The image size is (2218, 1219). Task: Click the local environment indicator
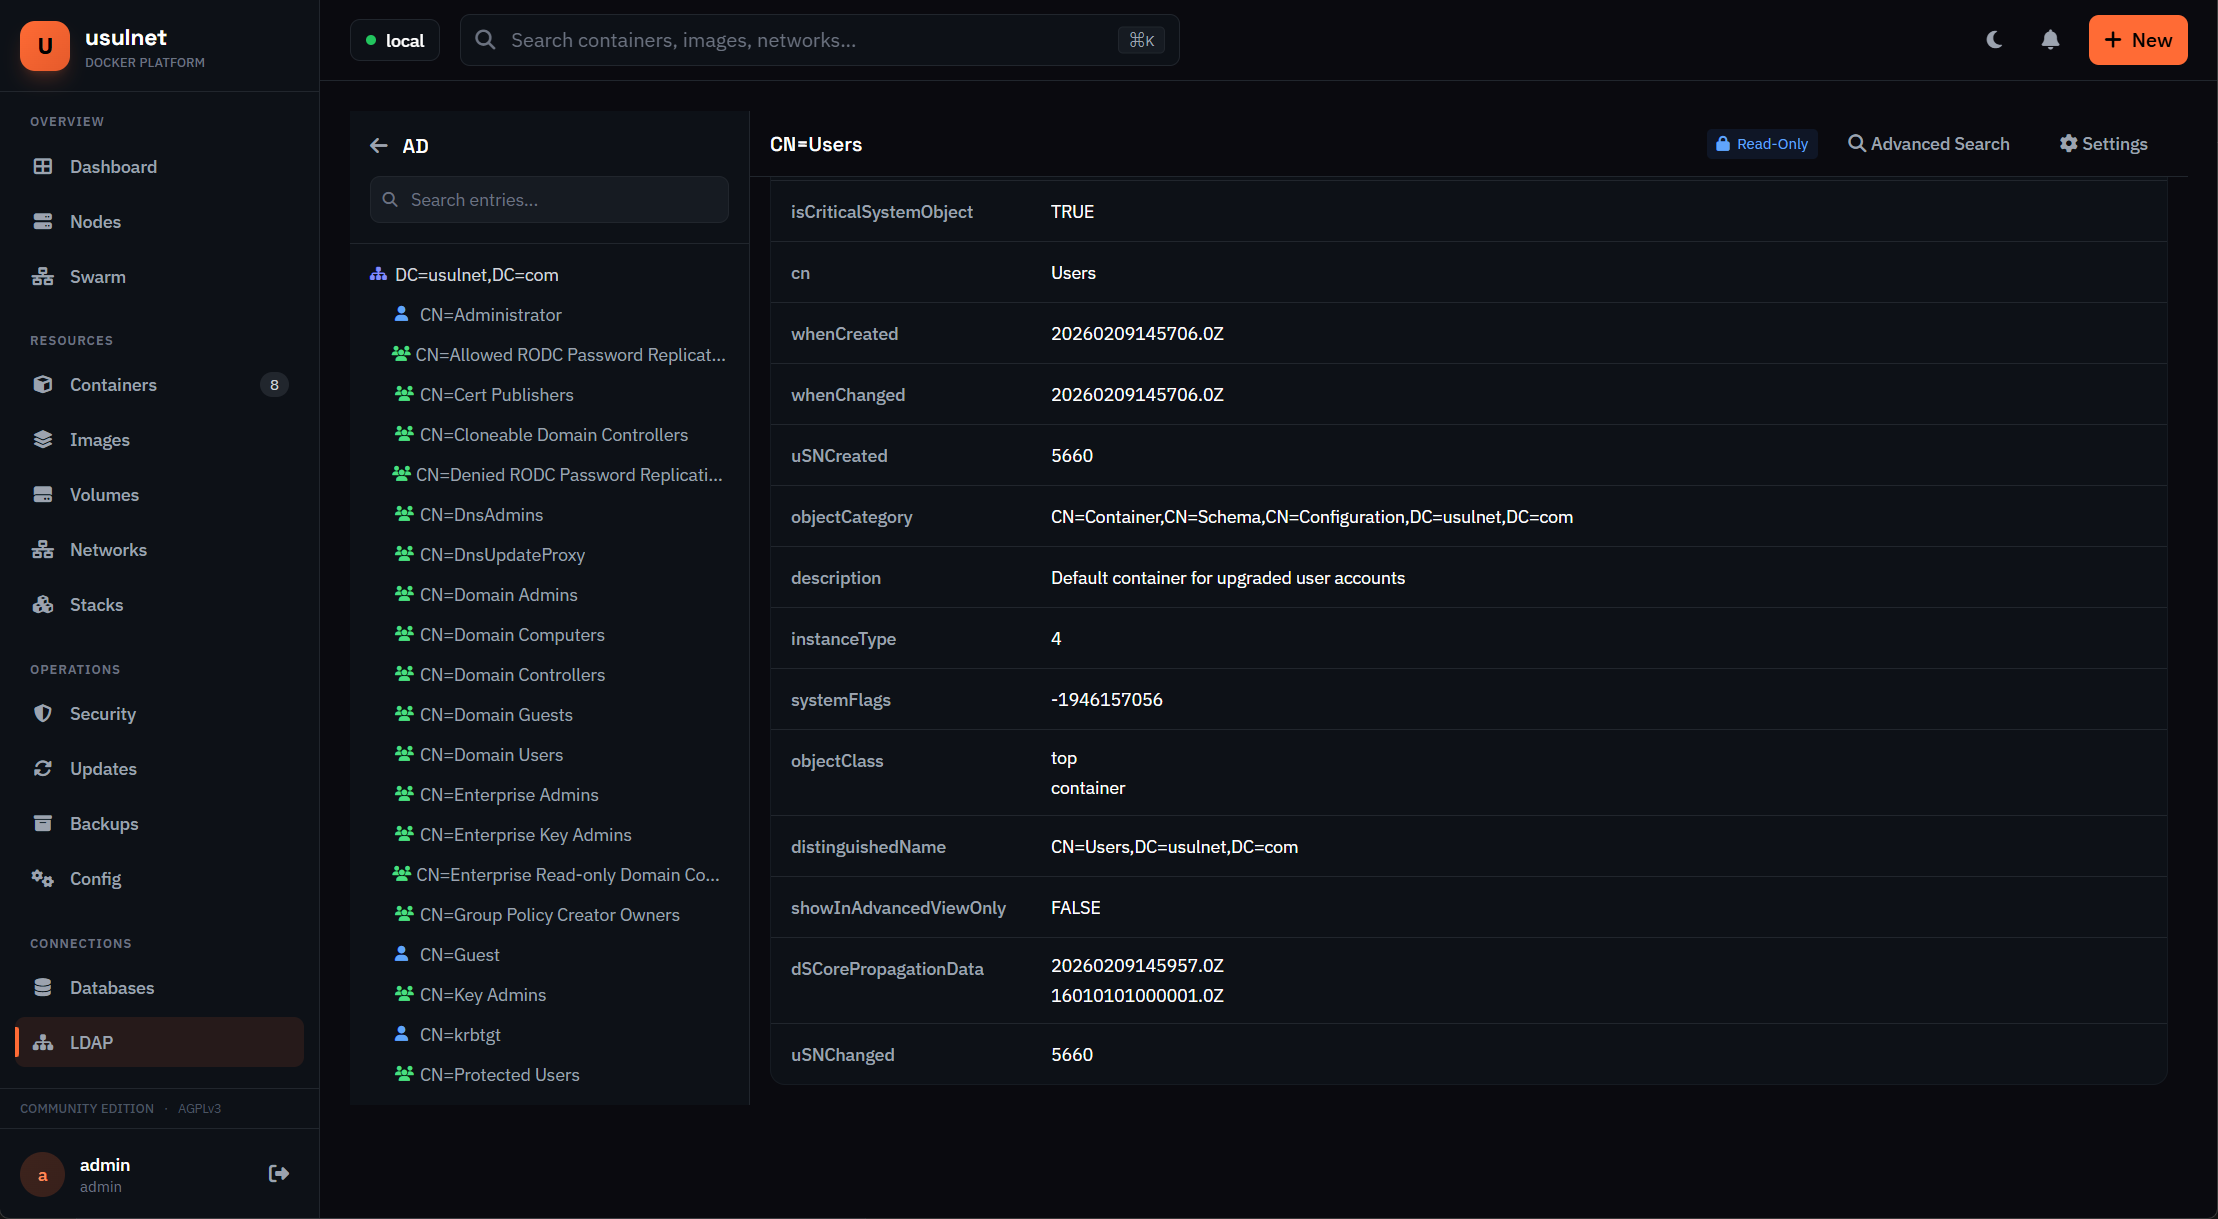394,40
